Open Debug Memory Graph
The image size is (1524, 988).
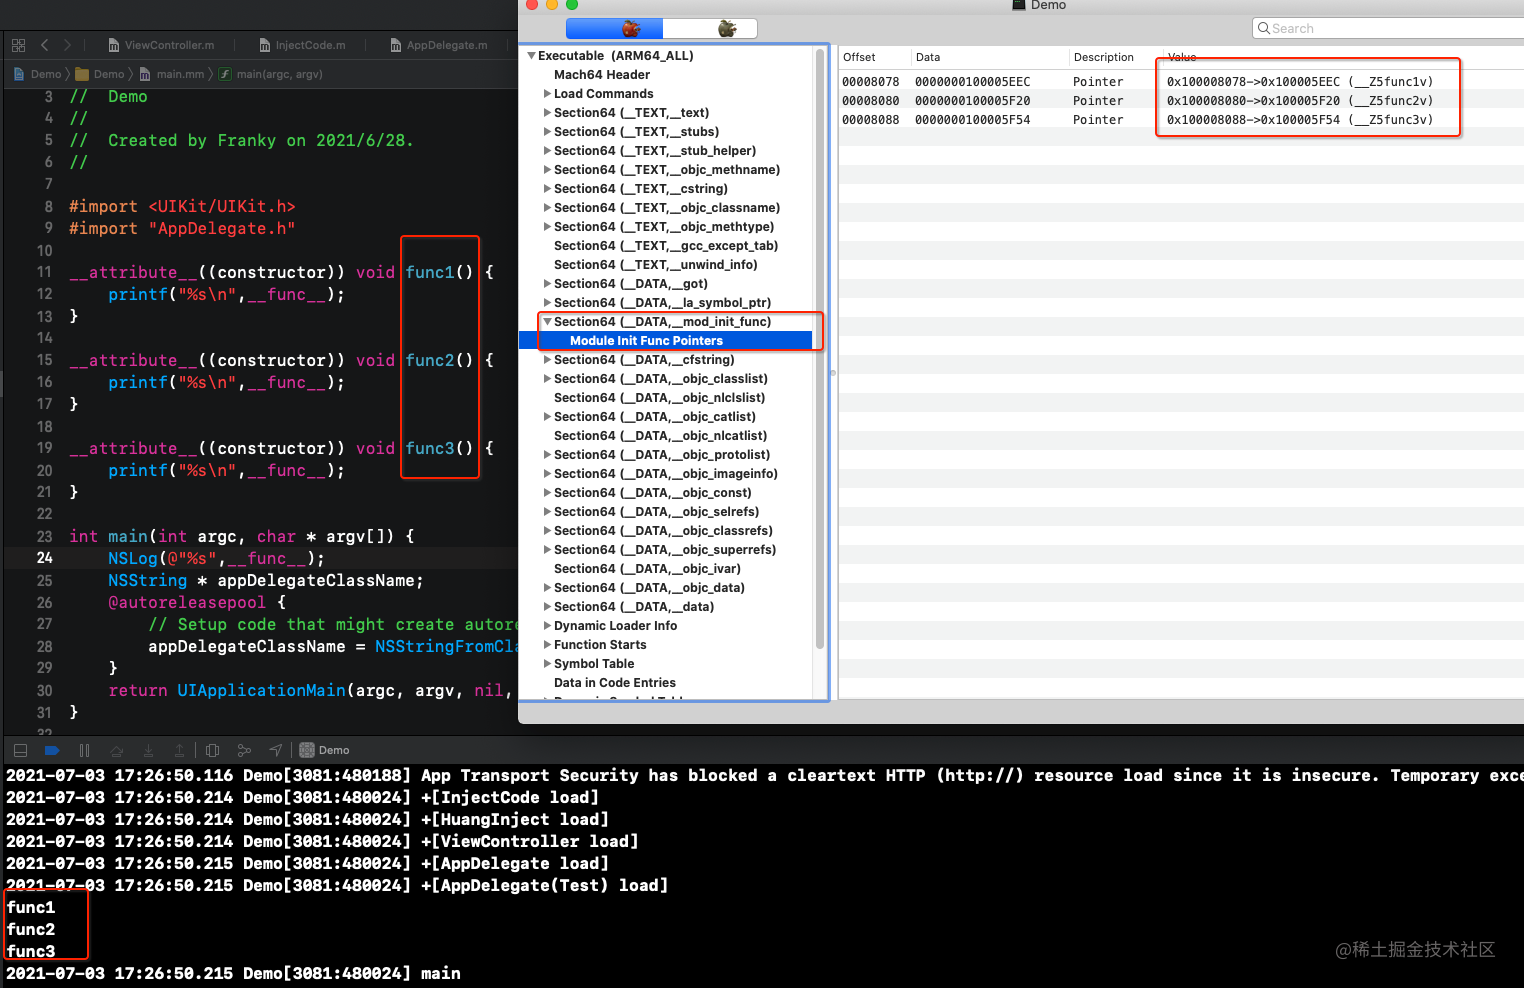(244, 750)
